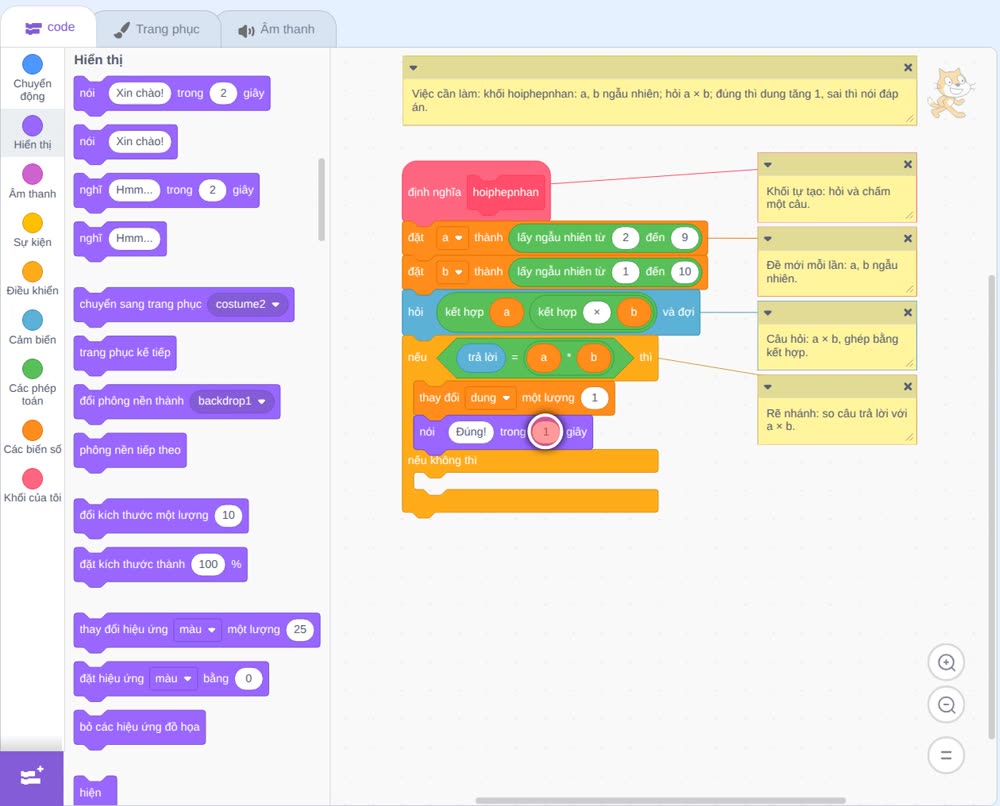The height and width of the screenshot is (806, 1000).
Task: Click the 'trang phục kế tiếp' block
Action: [125, 353]
